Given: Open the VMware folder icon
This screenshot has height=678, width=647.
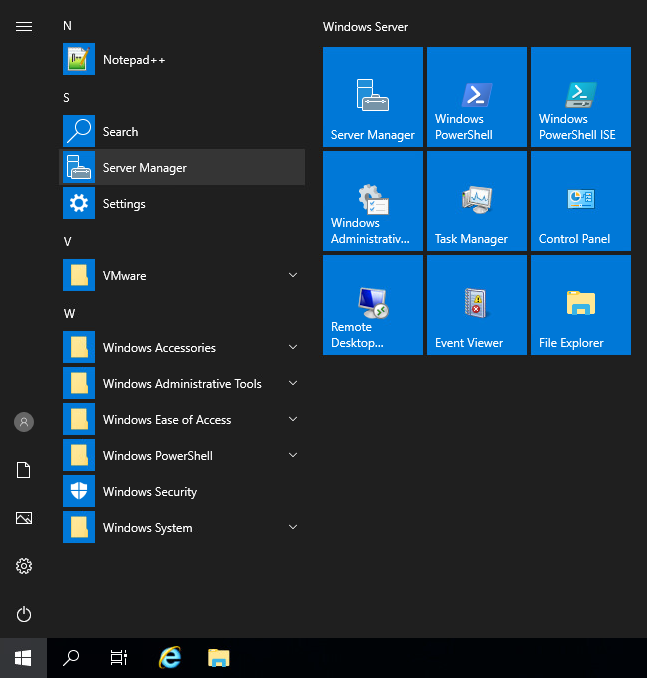Looking at the screenshot, I should click(x=79, y=275).
